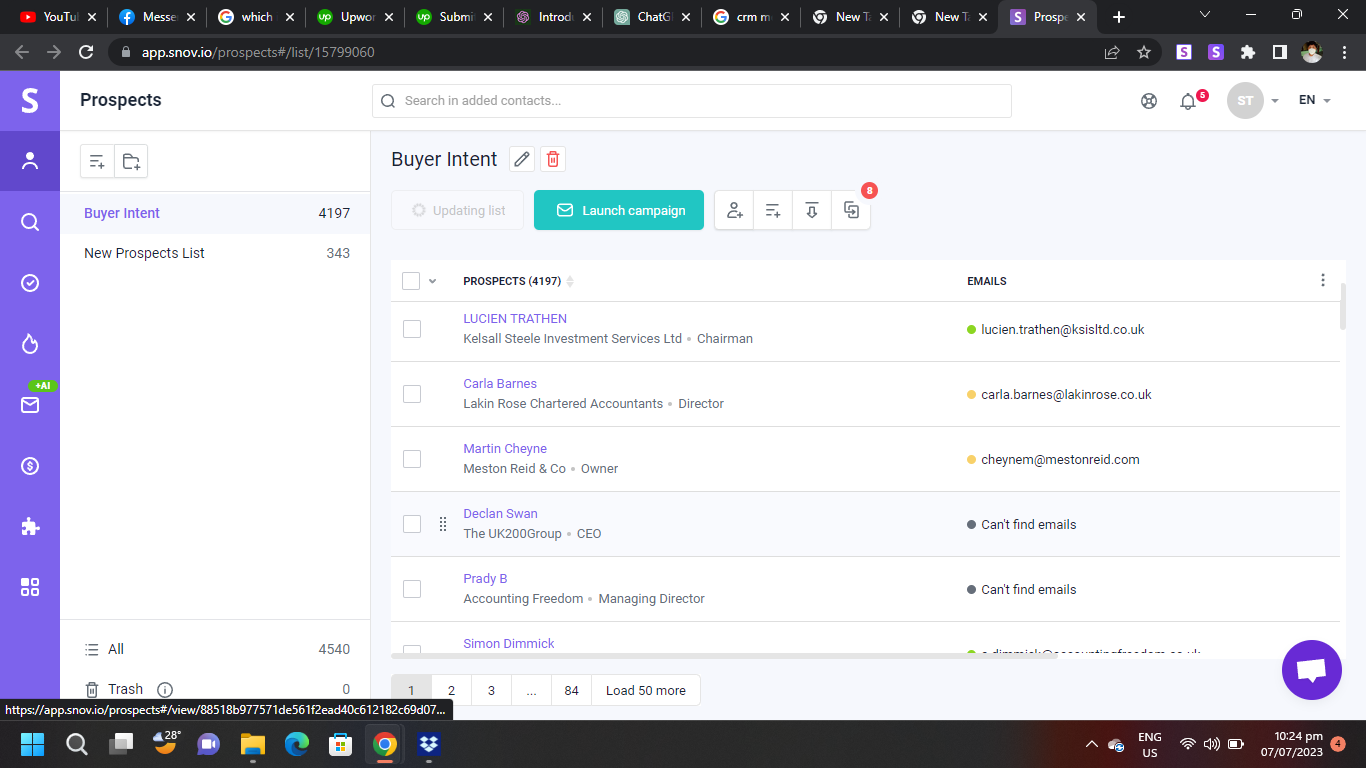The height and width of the screenshot is (768, 1366).
Task: Click the Launch campaign button
Action: 619,210
